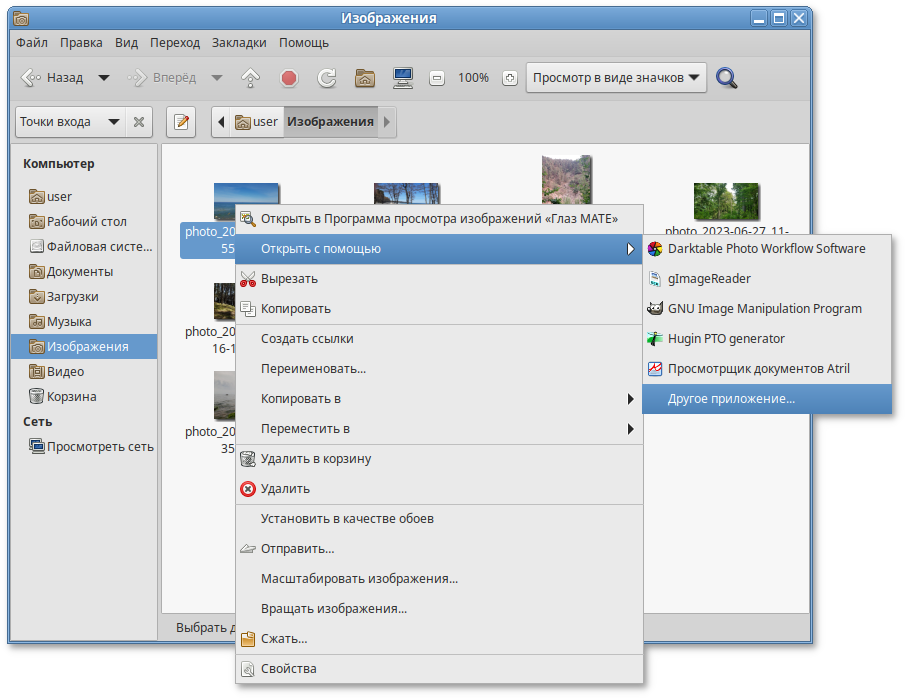Screen dimensions: 905x698
Task: Select 'Свойства' in the context menu
Action: pyautogui.click(x=288, y=668)
